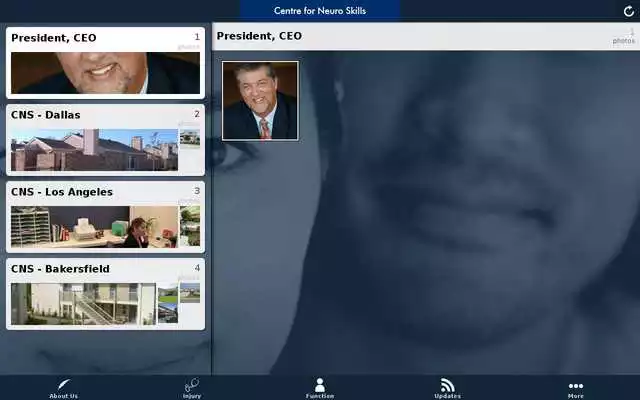The height and width of the screenshot is (400, 640).
Task: Tap the More three-dots icon
Action: (x=576, y=385)
